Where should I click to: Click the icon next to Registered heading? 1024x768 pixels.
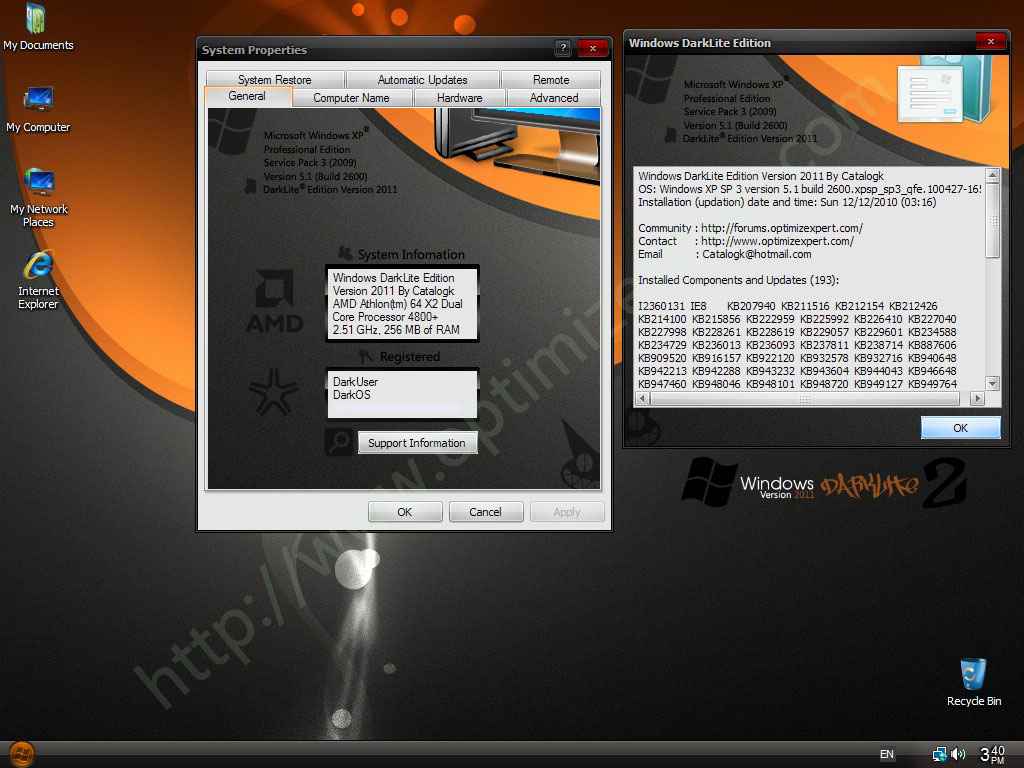click(x=366, y=356)
